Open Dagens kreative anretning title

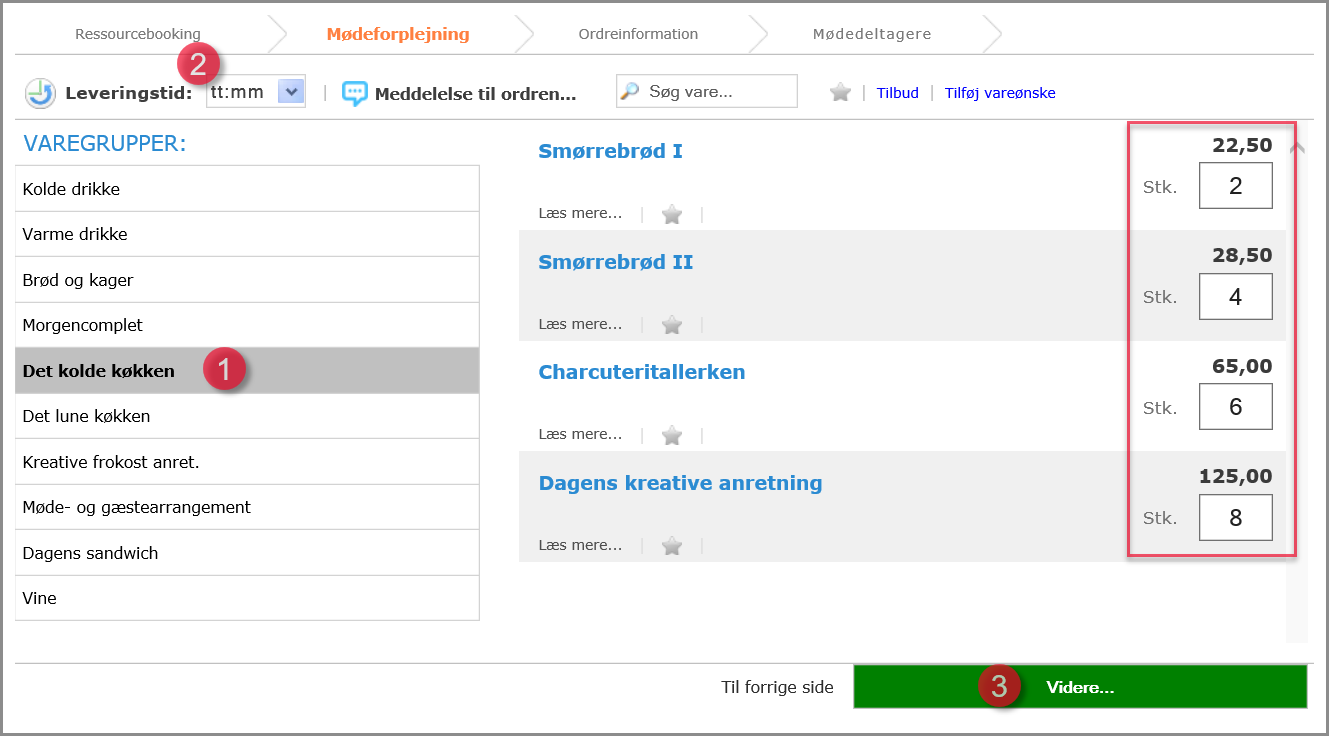pos(680,483)
